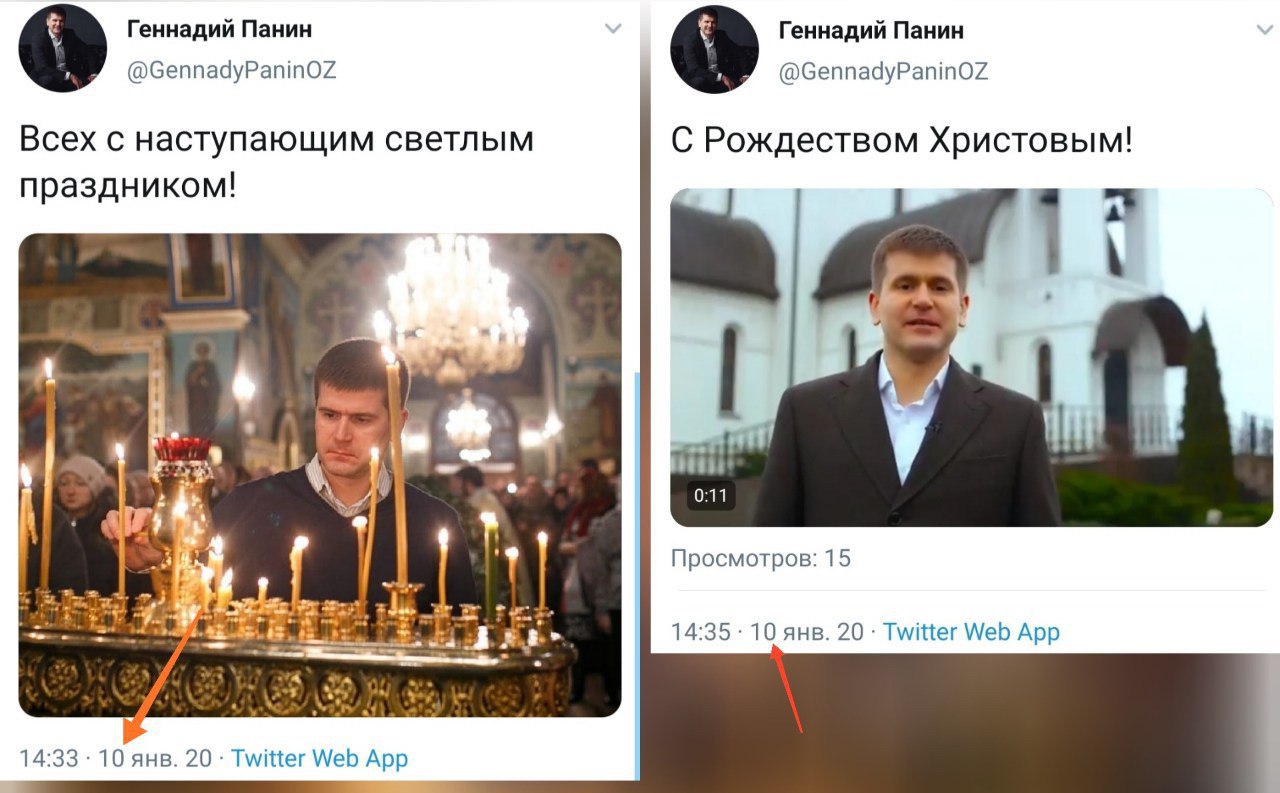Image resolution: width=1280 pixels, height=793 pixels.
Task: Play the video in front of the white church
Action: point(971,357)
